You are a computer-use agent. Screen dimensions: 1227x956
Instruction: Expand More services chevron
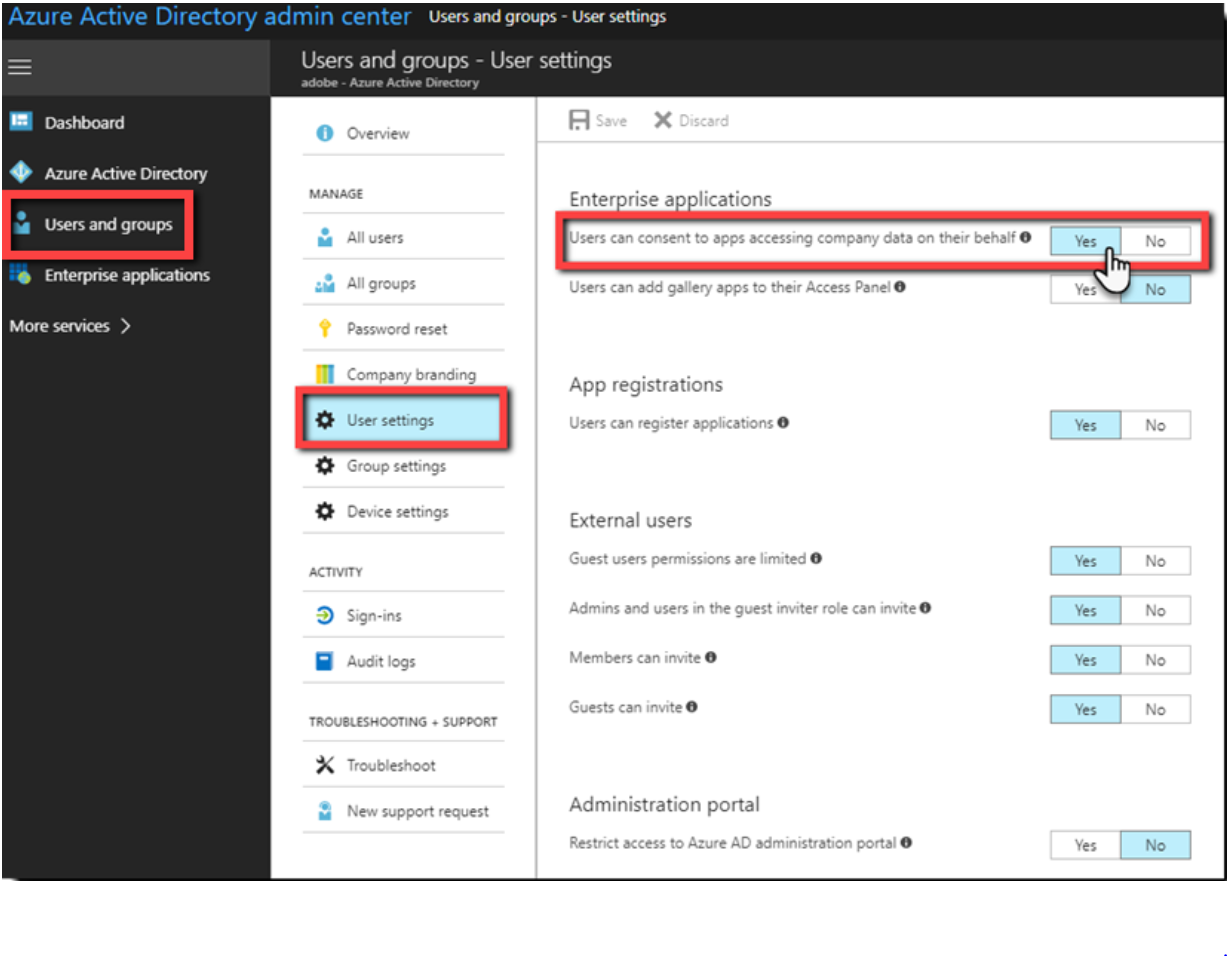pos(125,326)
